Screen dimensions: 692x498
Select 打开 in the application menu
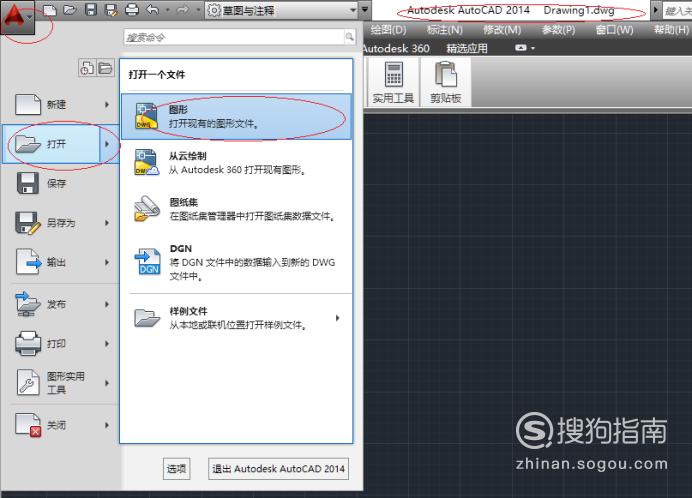click(x=52, y=144)
